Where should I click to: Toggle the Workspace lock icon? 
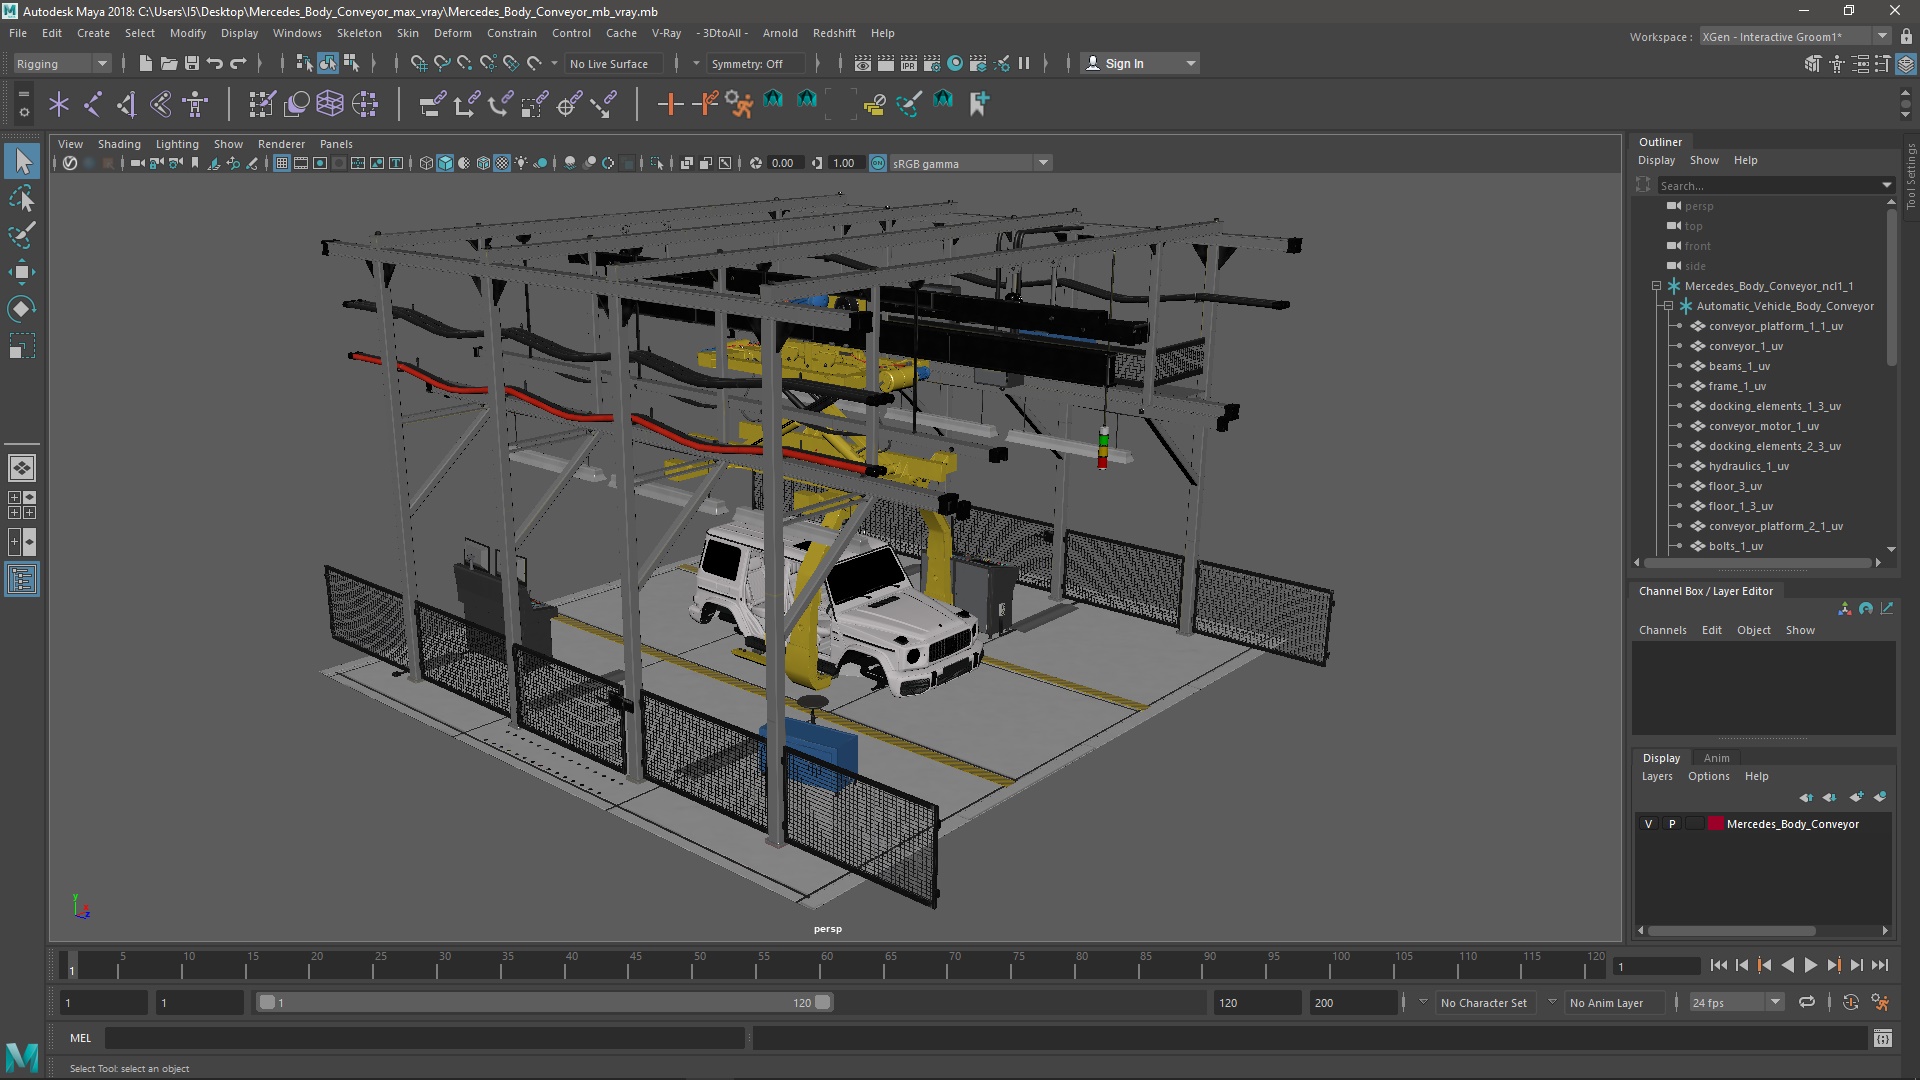1906,36
